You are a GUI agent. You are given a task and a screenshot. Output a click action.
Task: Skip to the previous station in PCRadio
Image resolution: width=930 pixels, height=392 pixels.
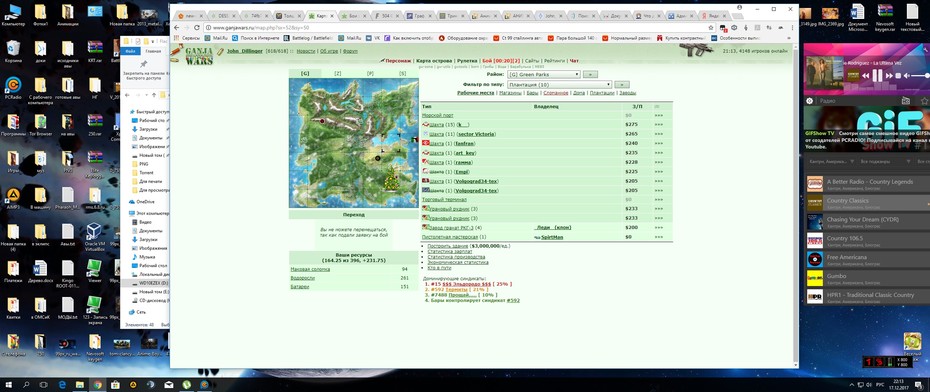coord(864,76)
